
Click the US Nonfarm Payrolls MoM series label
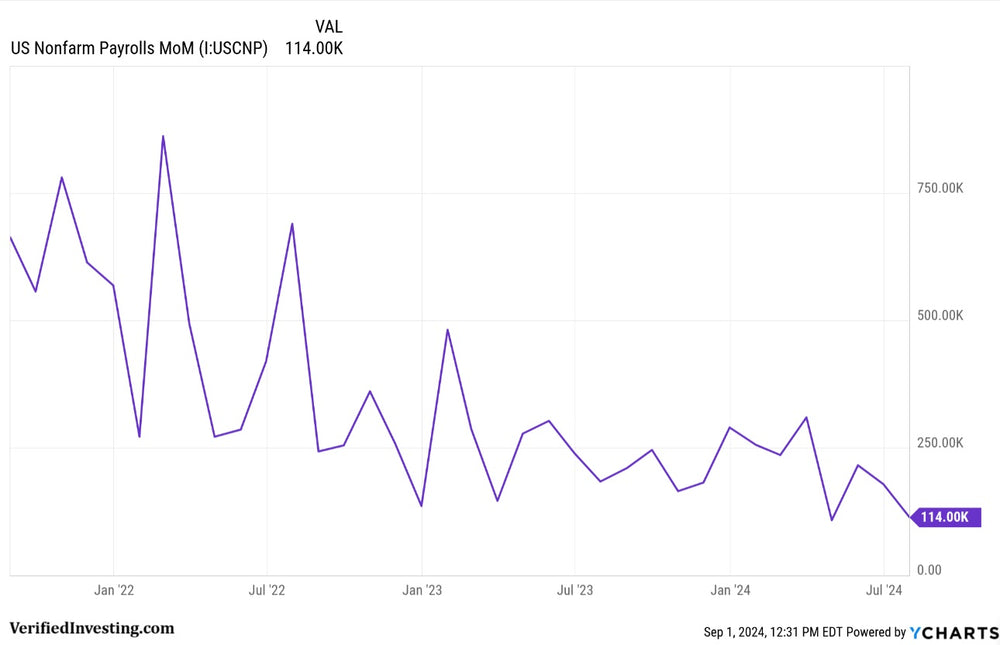coord(139,48)
